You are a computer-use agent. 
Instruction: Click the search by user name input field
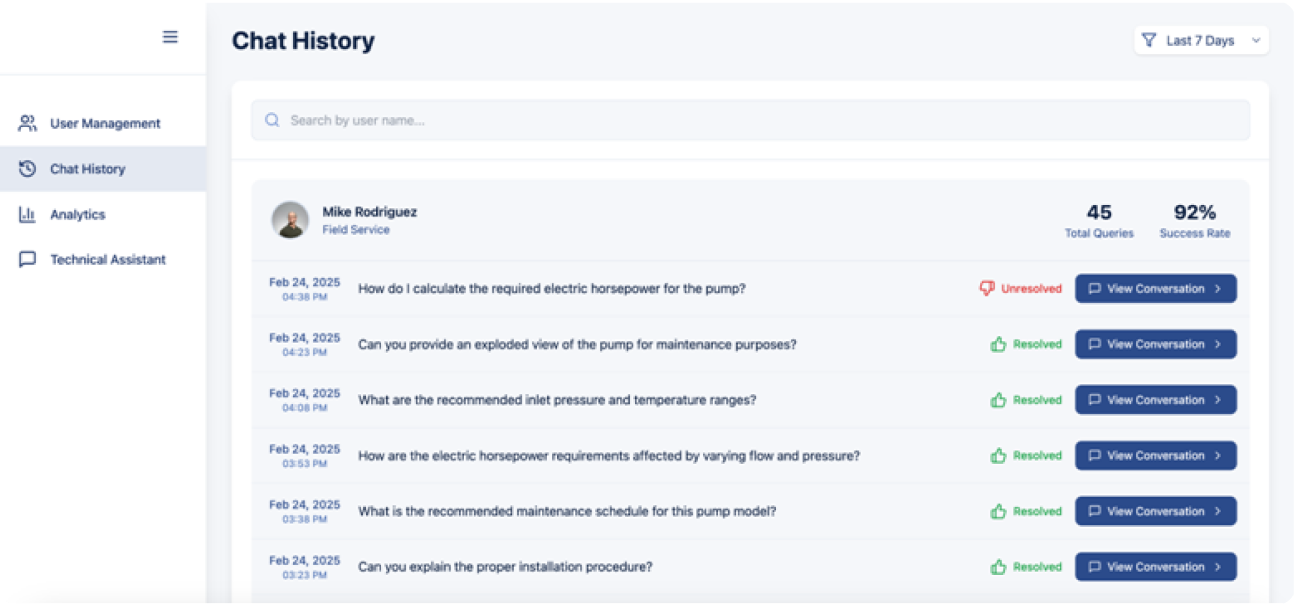click(600, 119)
